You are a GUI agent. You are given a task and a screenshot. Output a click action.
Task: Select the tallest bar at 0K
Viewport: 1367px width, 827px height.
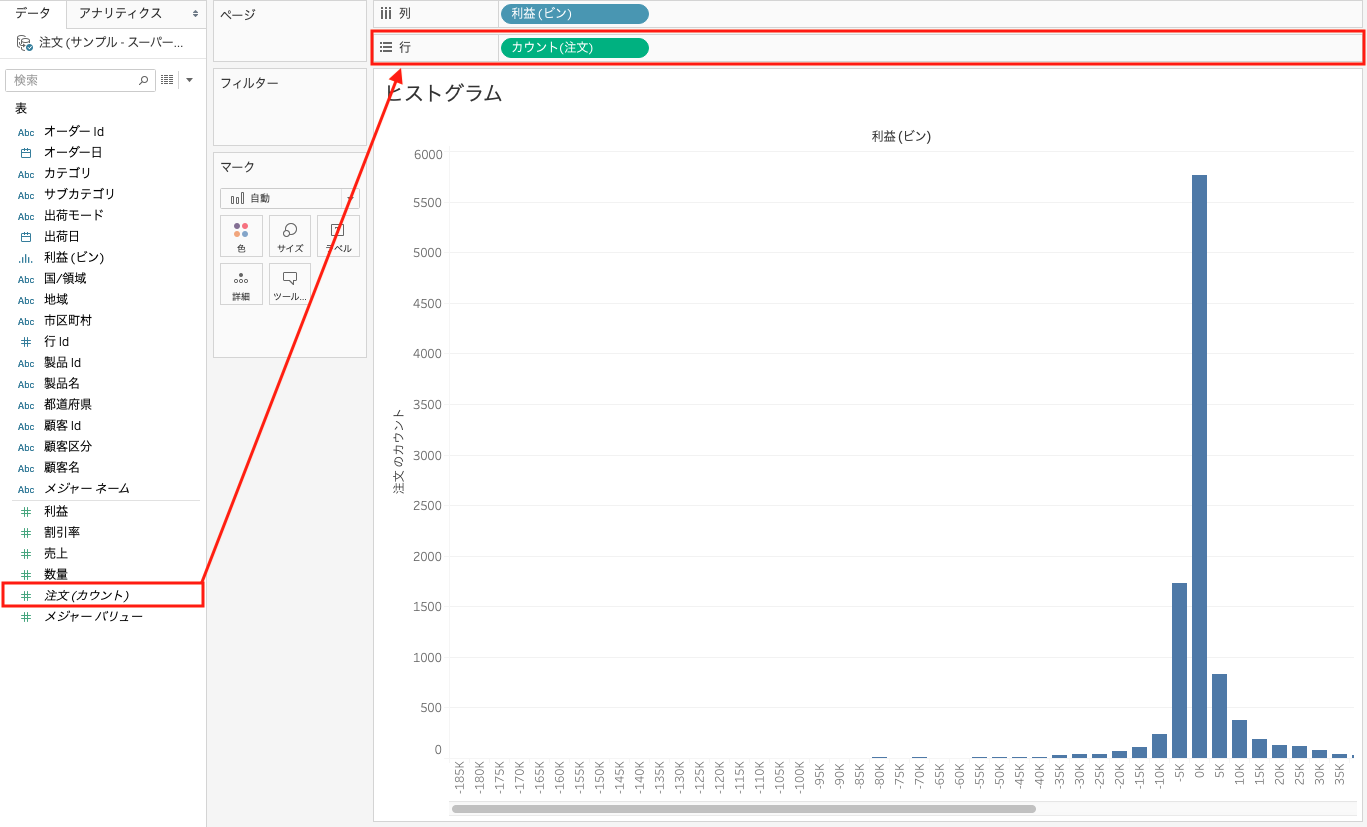[1199, 466]
